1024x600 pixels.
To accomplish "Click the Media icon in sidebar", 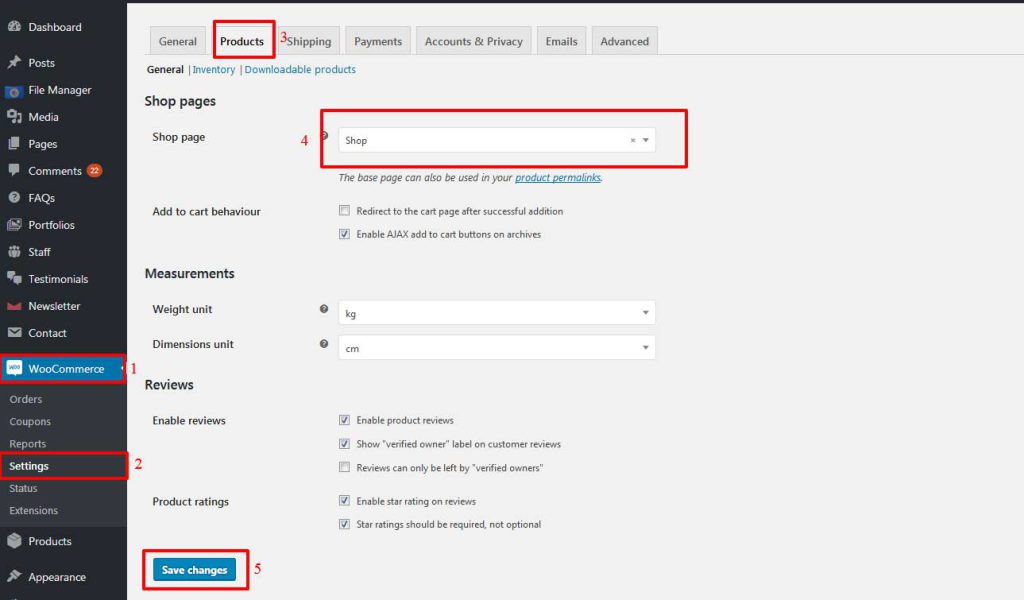I will tap(14, 117).
